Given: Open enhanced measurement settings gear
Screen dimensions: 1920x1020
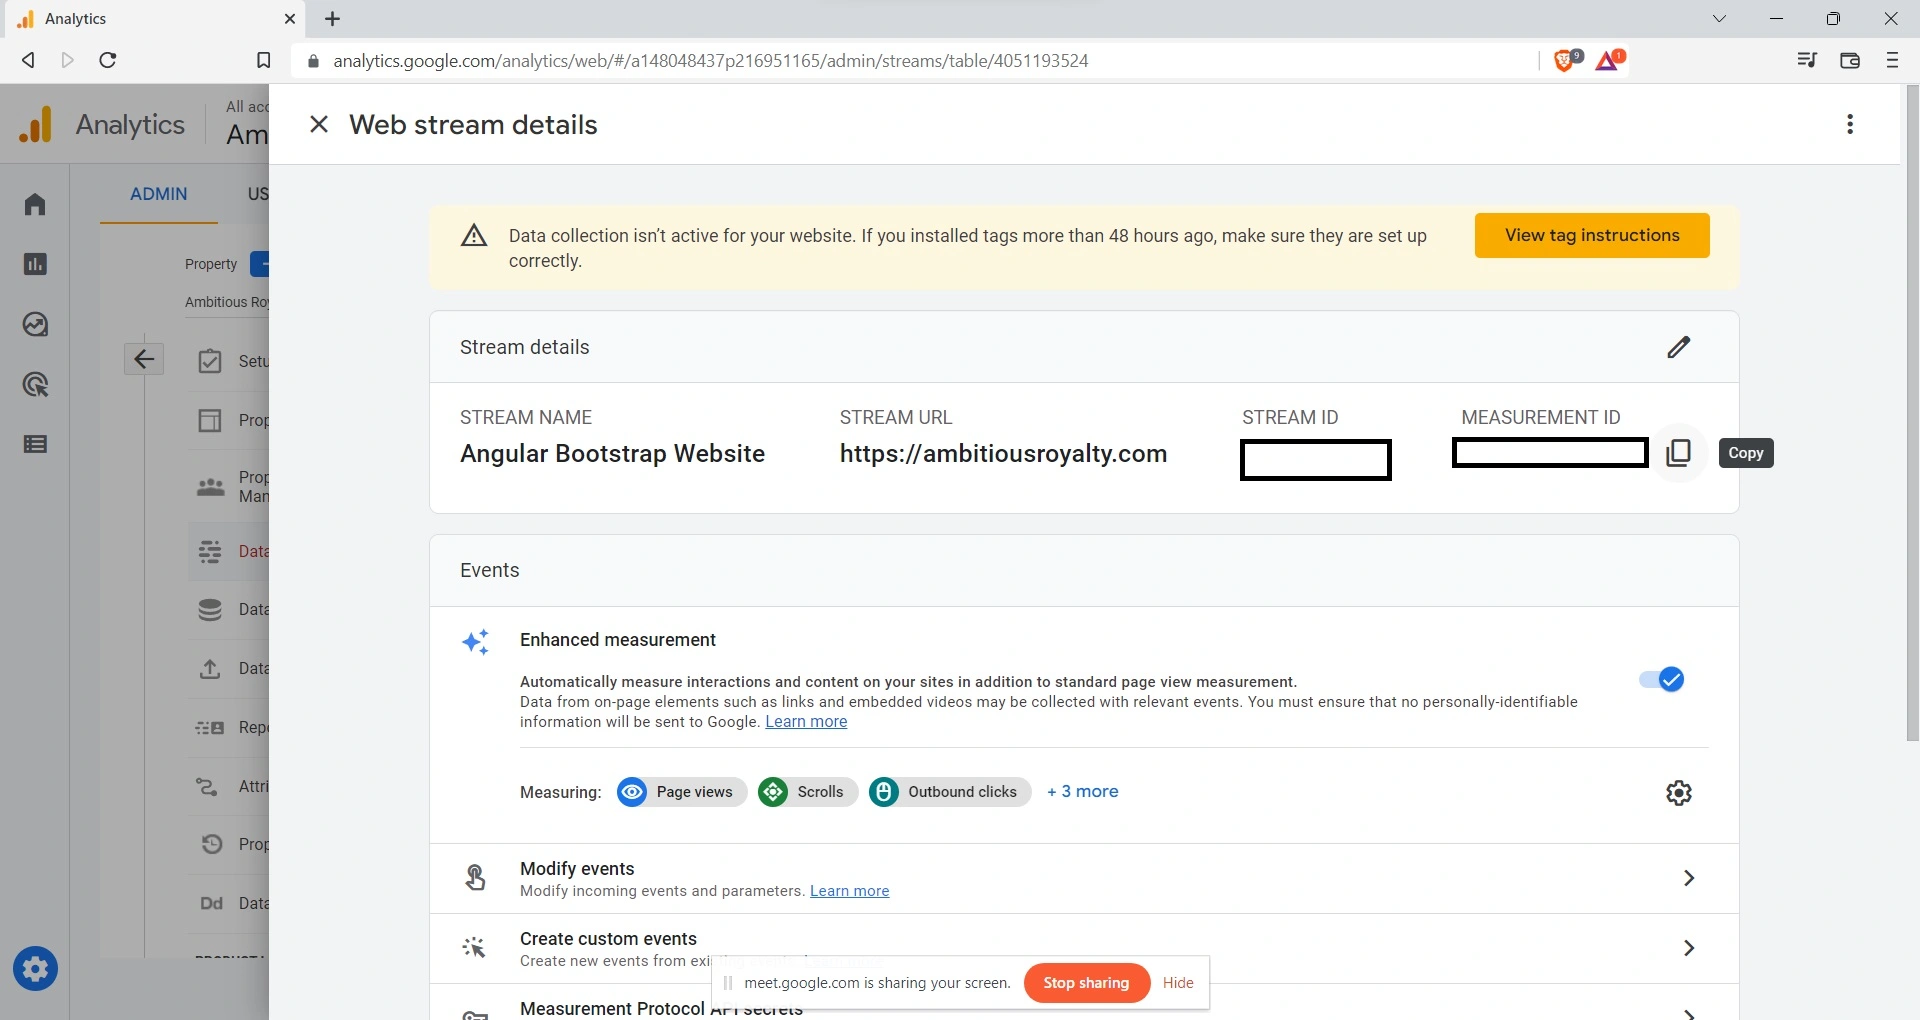Looking at the screenshot, I should pos(1678,793).
